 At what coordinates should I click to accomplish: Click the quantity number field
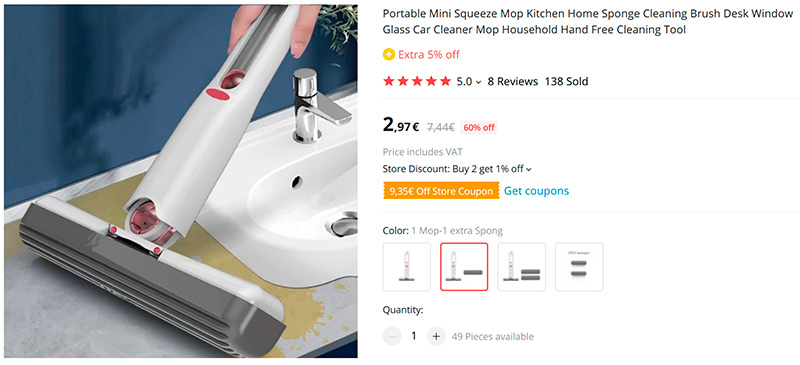tap(414, 336)
